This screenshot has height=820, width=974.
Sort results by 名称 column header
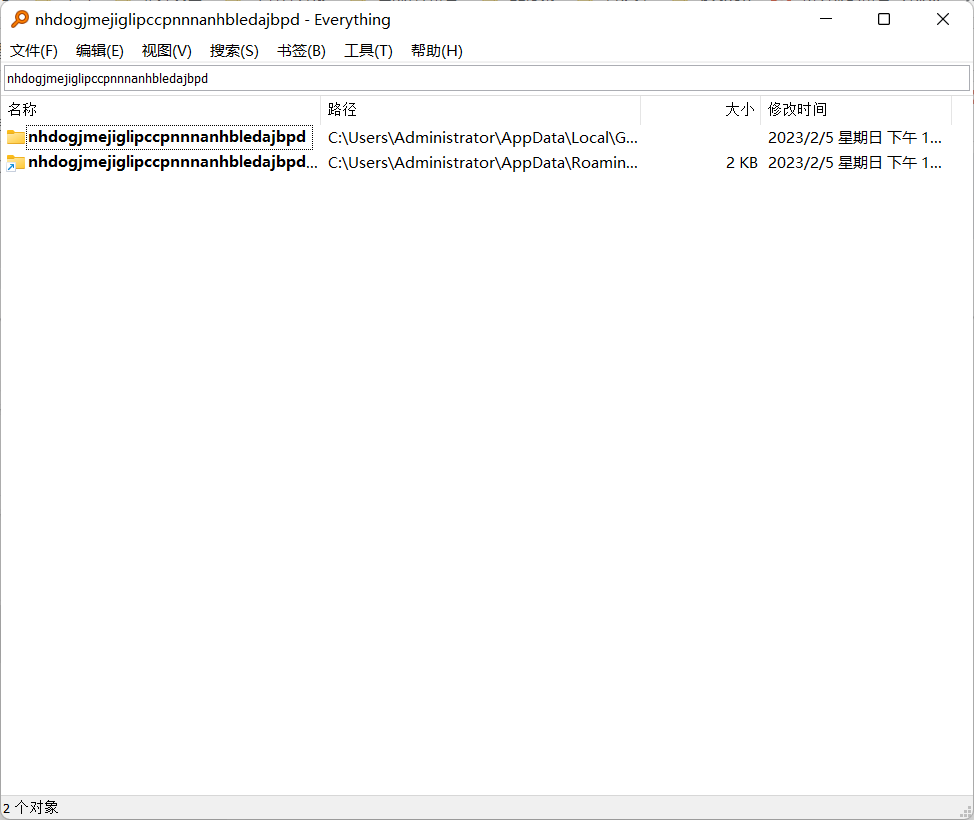pos(160,110)
